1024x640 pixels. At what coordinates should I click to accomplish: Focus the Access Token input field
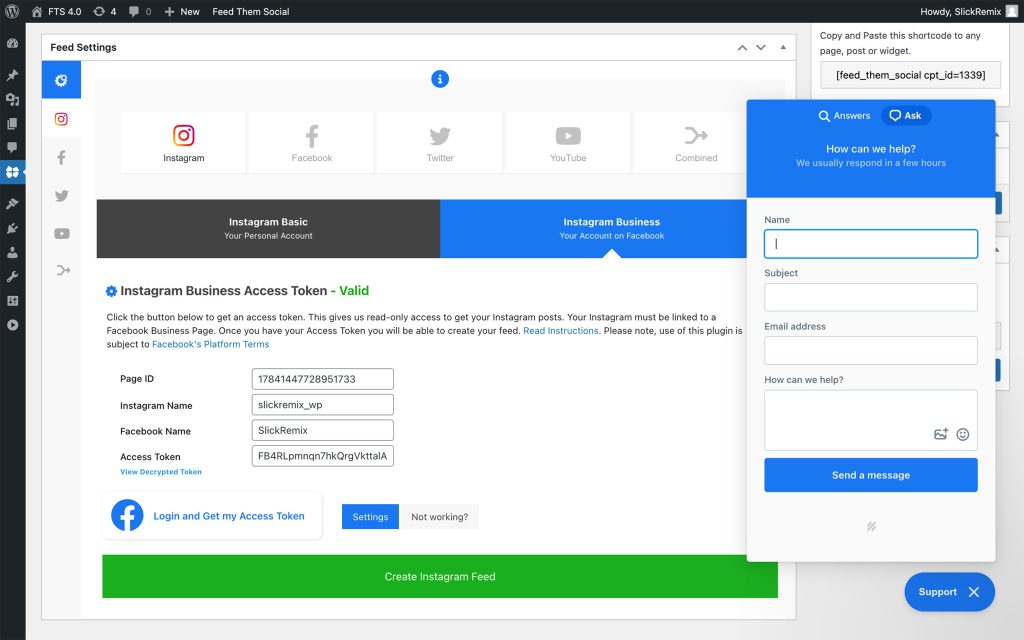click(323, 456)
